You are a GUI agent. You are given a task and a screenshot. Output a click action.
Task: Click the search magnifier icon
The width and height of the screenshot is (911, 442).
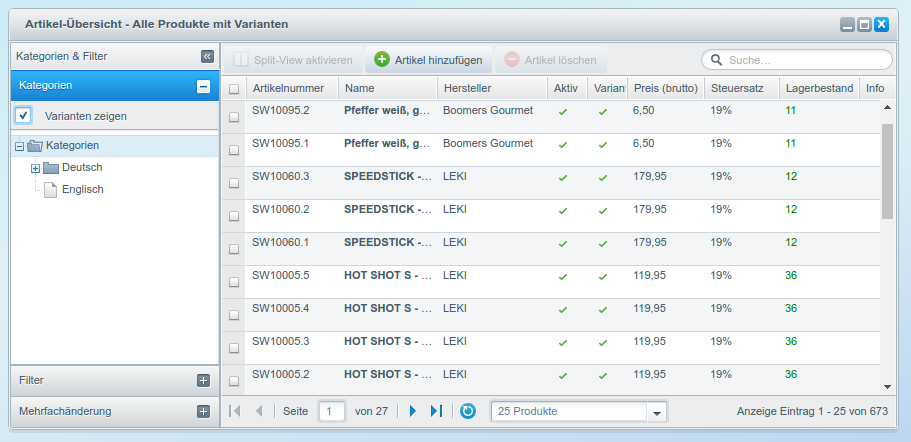tap(717, 60)
